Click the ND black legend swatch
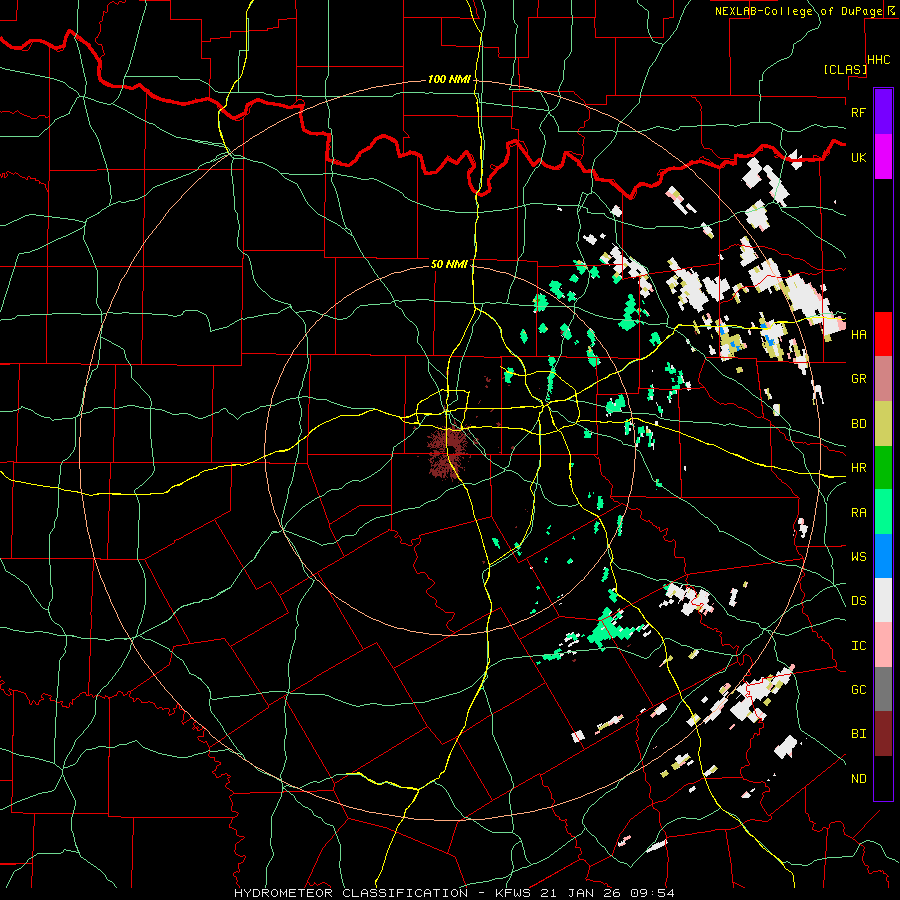 coord(883,778)
